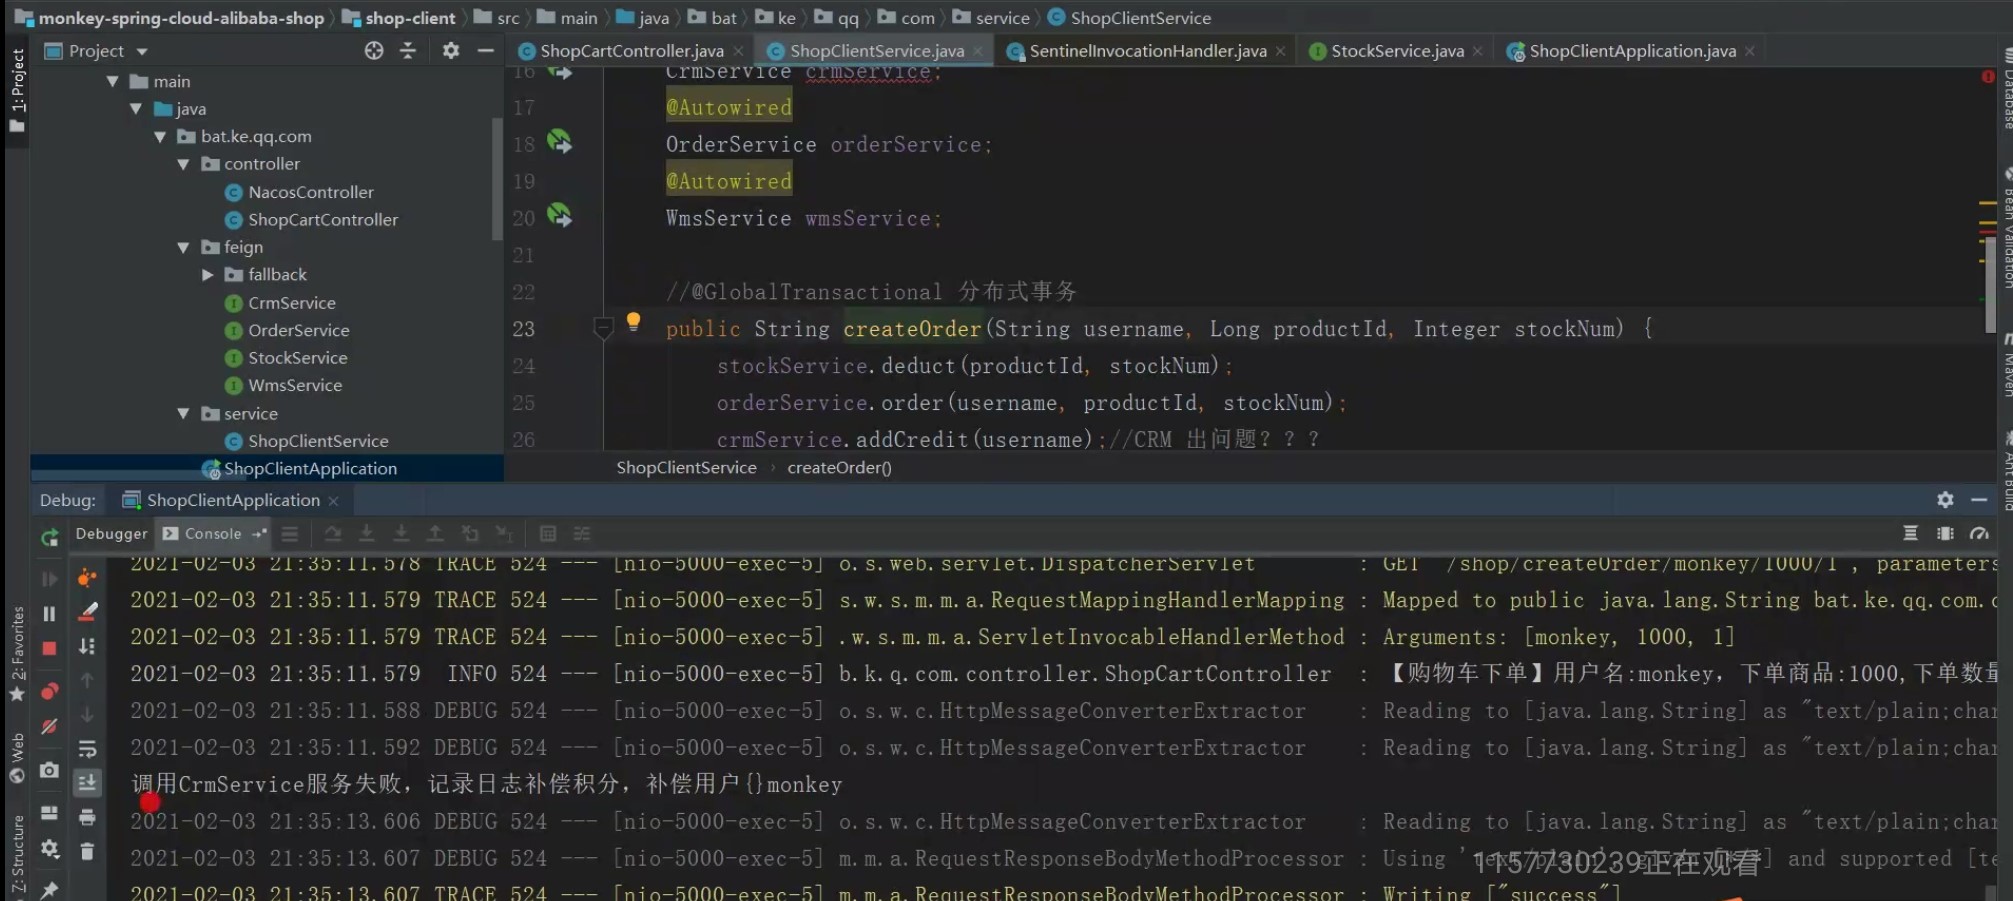2013x901 pixels.
Task: Toggle soft-wrap in console
Action: click(87, 749)
